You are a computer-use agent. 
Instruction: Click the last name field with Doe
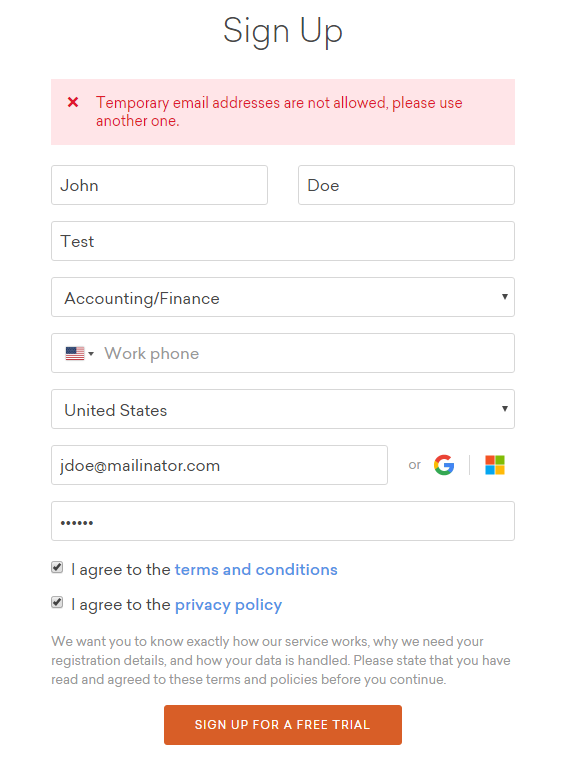(x=406, y=185)
